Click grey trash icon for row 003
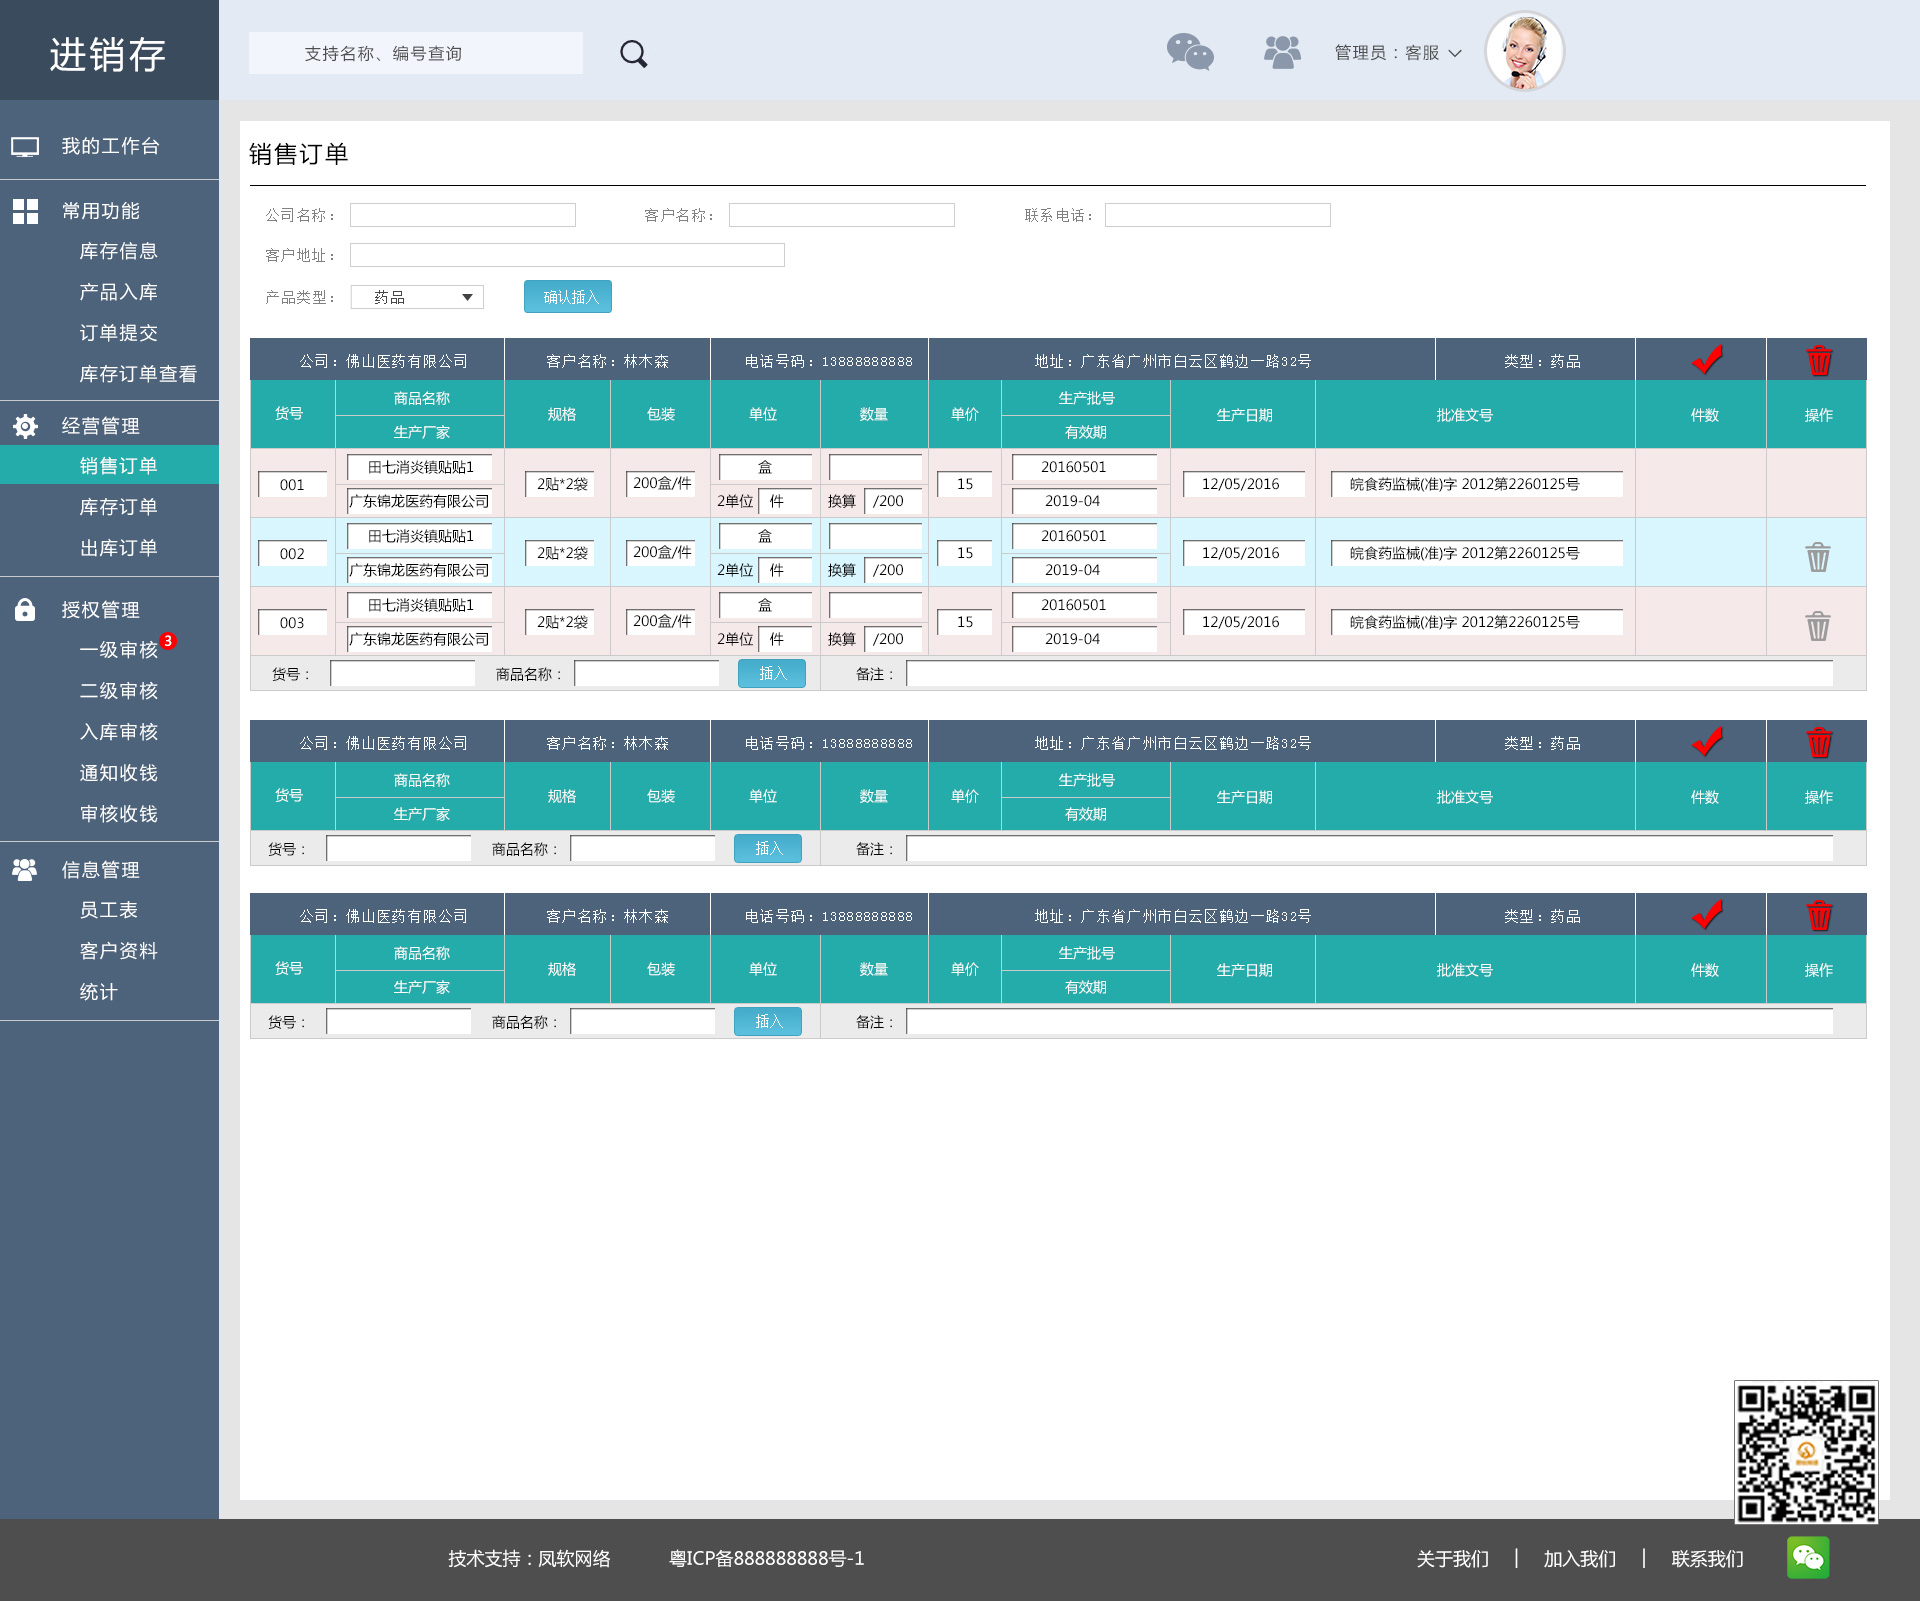The image size is (1920, 1601). [1818, 625]
